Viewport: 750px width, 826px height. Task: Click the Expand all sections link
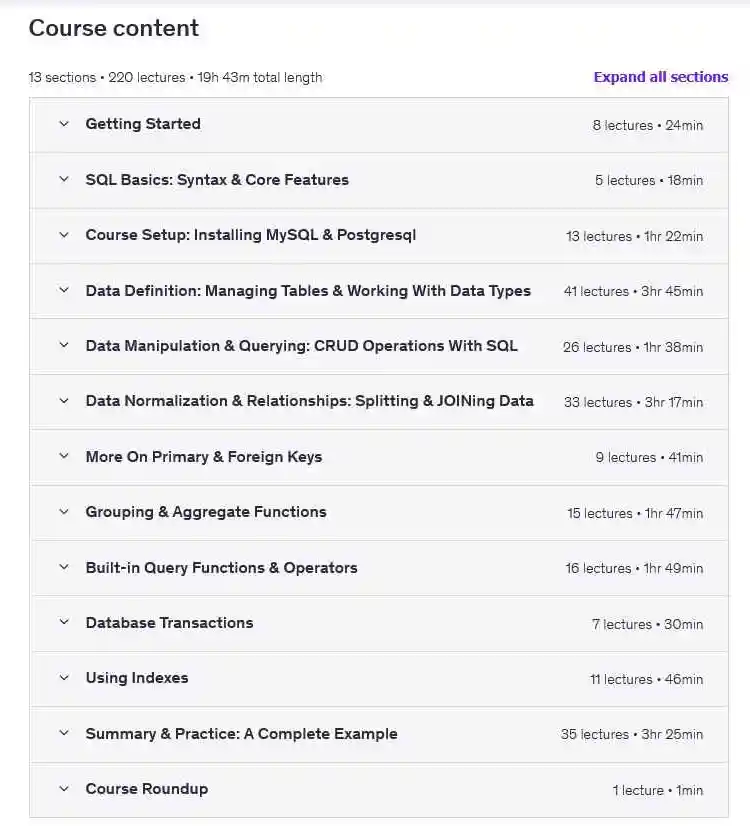point(660,77)
